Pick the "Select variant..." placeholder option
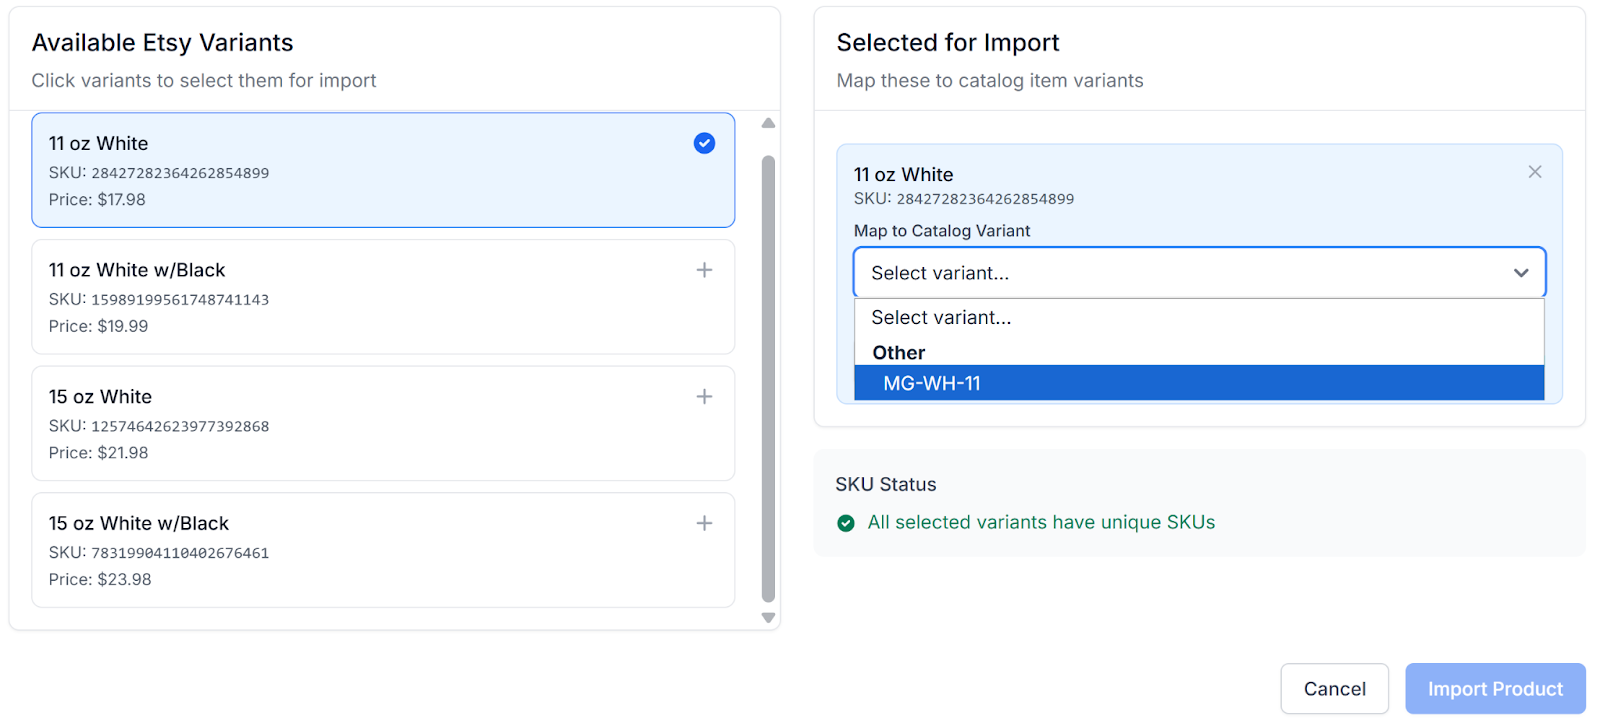This screenshot has width=1600, height=727. pos(1198,317)
